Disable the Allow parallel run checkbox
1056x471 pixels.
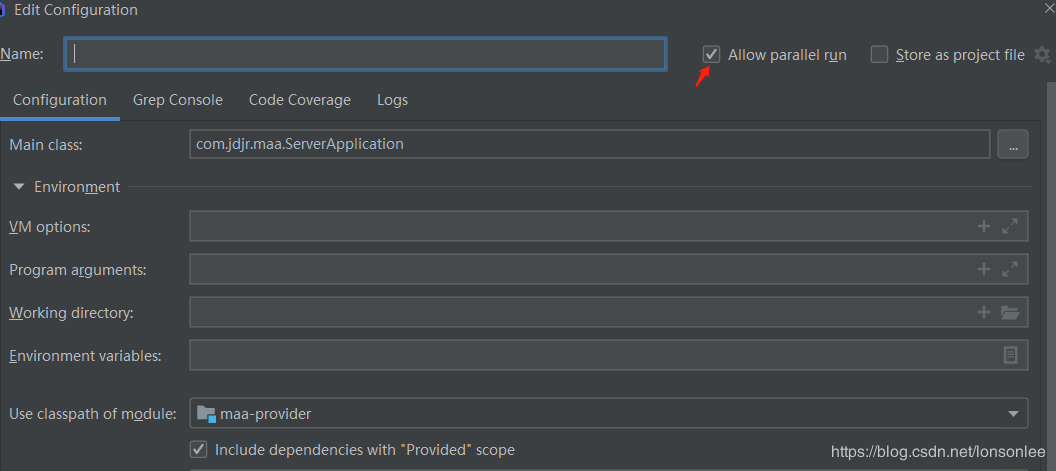(711, 55)
